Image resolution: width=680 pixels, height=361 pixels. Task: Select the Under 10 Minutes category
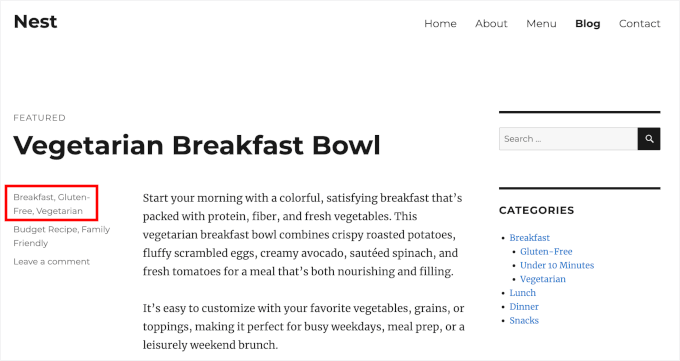pyautogui.click(x=557, y=265)
